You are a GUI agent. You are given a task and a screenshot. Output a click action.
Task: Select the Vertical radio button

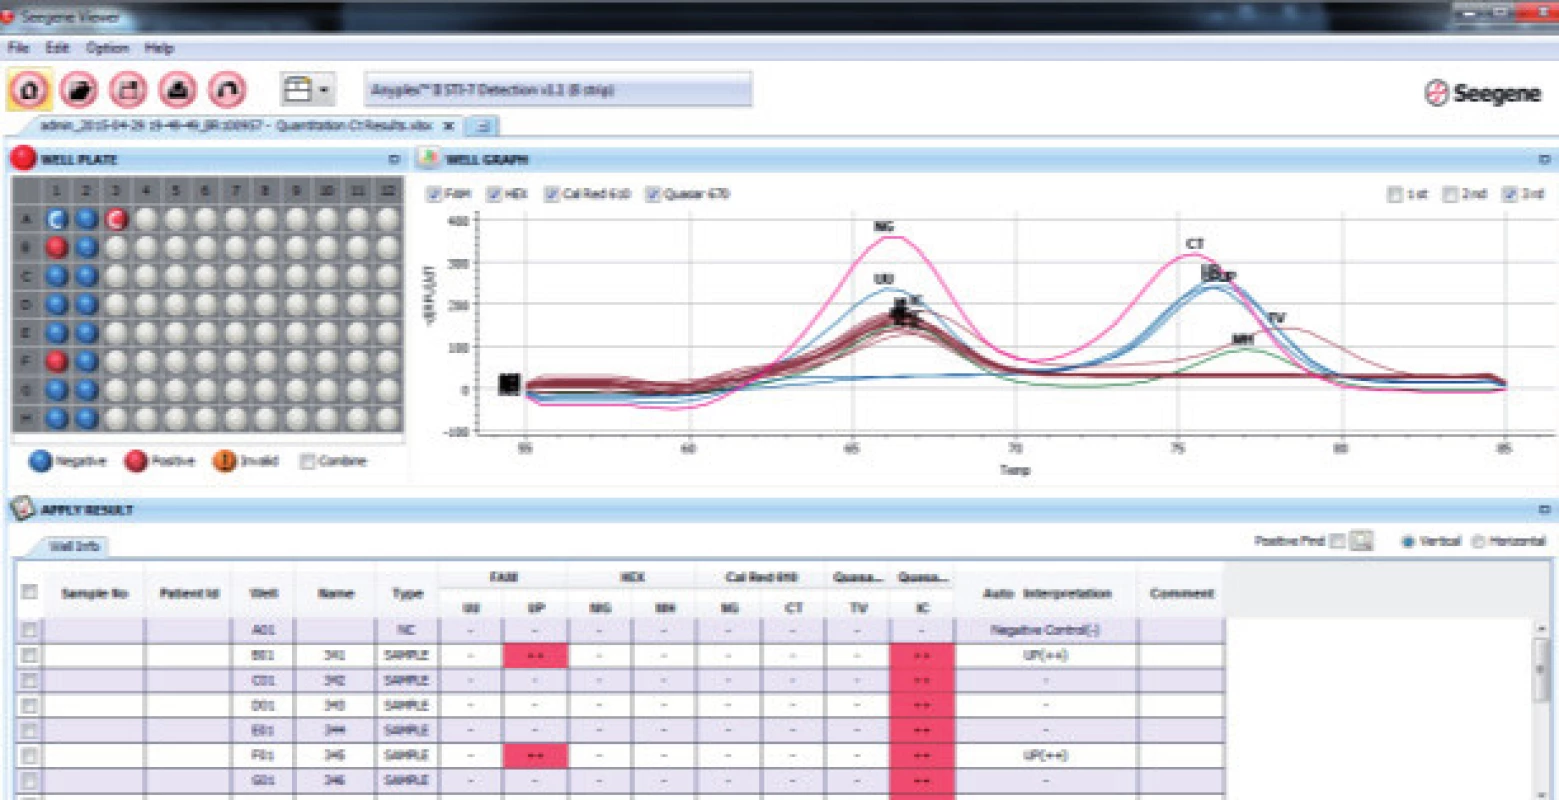point(1408,541)
